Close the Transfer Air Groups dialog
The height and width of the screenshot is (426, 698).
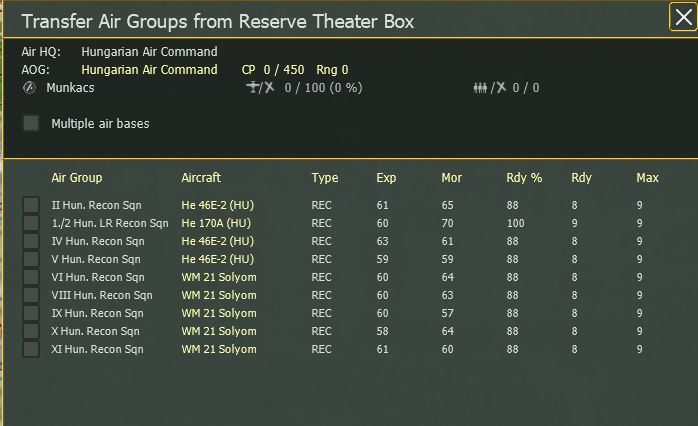(683, 17)
